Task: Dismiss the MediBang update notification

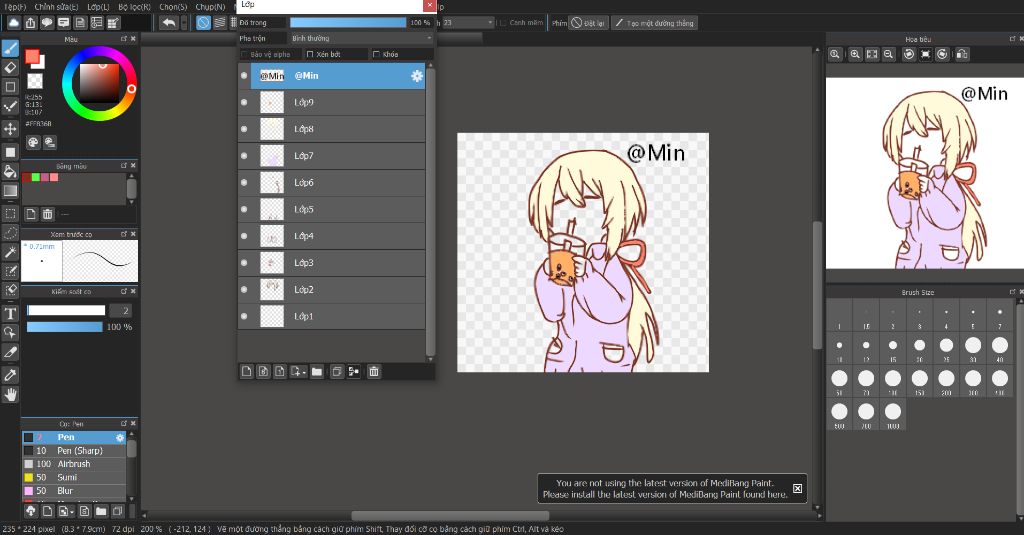Action: coord(797,489)
